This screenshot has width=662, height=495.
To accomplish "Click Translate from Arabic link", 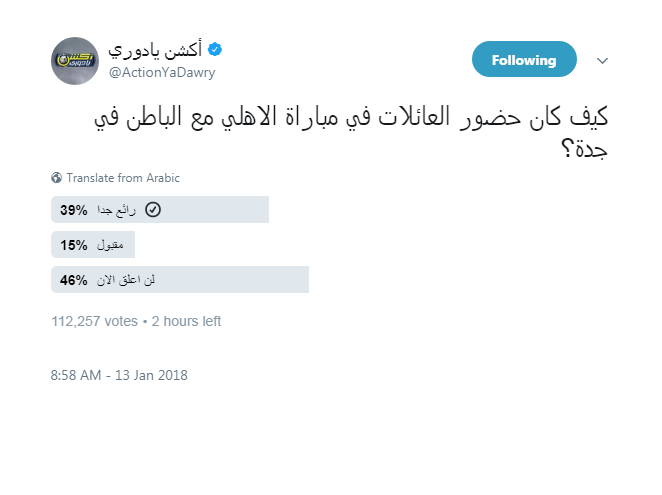I will [x=123, y=178].
